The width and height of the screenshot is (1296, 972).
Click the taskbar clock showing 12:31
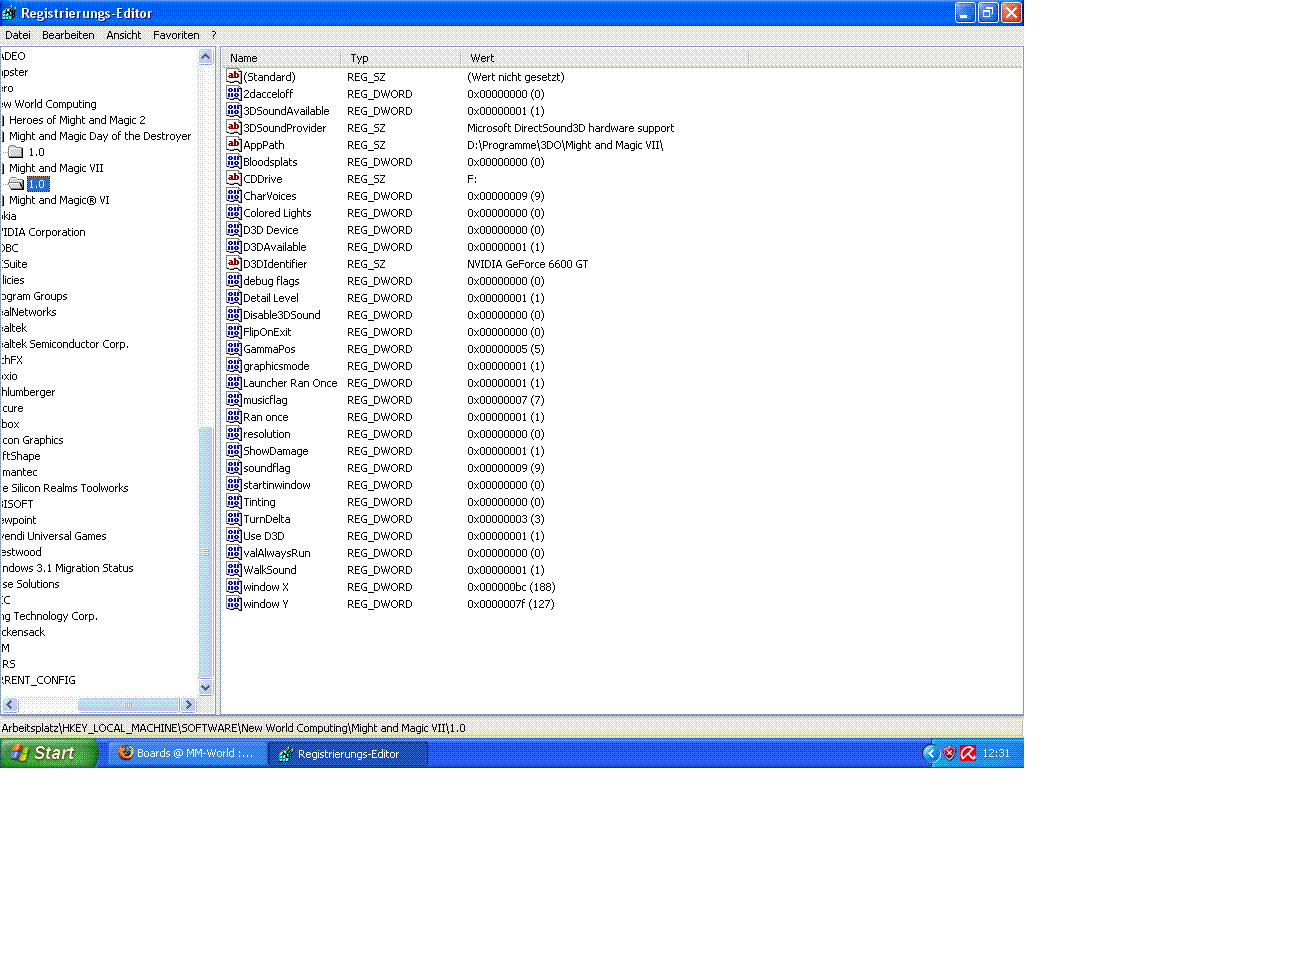pos(996,753)
